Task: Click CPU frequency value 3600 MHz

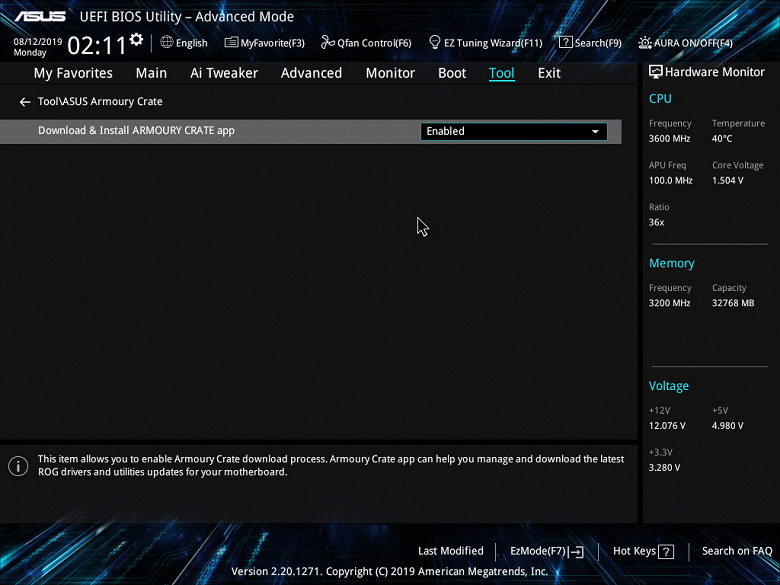Action: point(670,139)
